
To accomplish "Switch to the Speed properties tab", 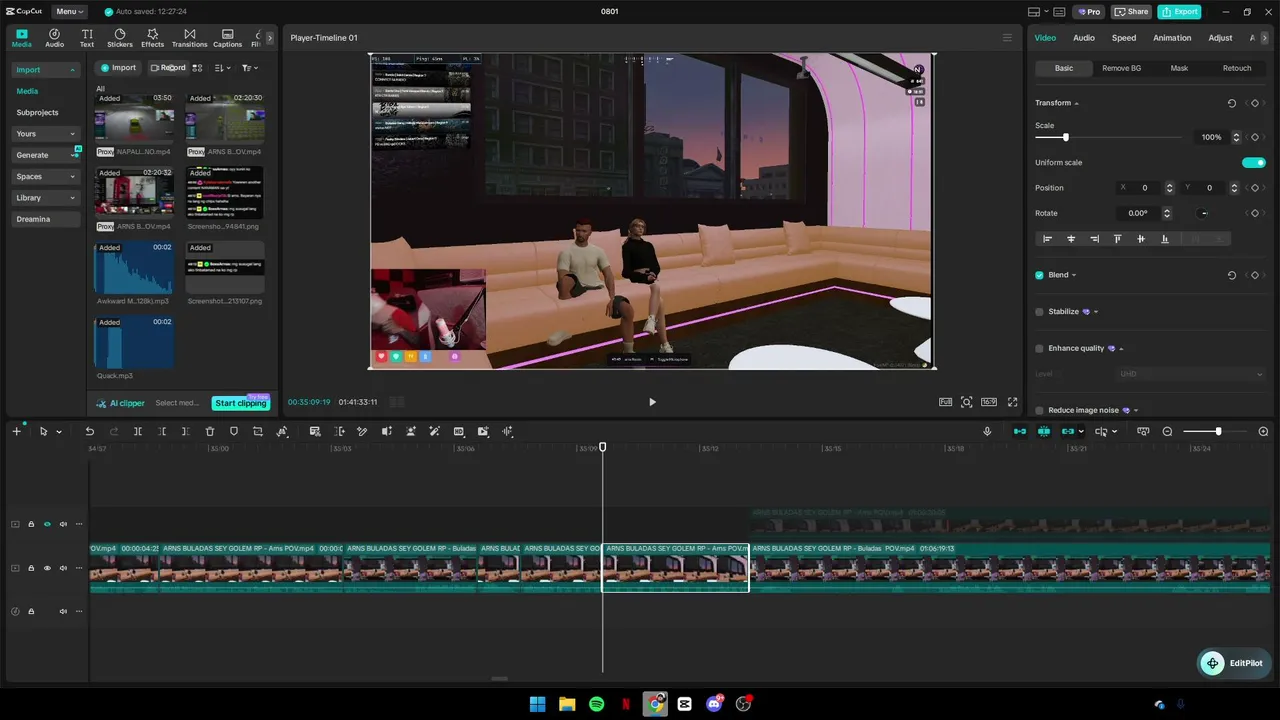I will [x=1124, y=38].
